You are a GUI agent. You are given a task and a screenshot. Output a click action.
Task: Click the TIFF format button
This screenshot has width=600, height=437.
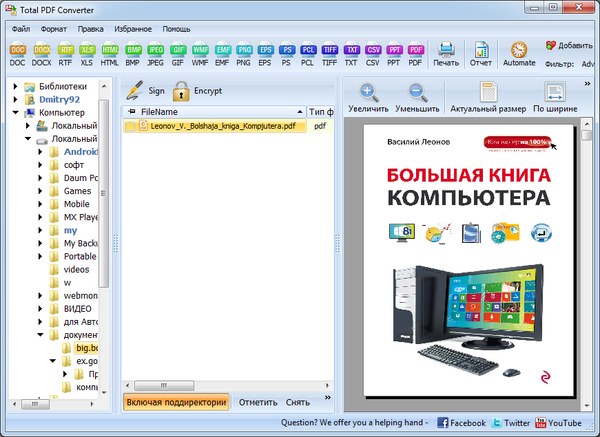[330, 53]
